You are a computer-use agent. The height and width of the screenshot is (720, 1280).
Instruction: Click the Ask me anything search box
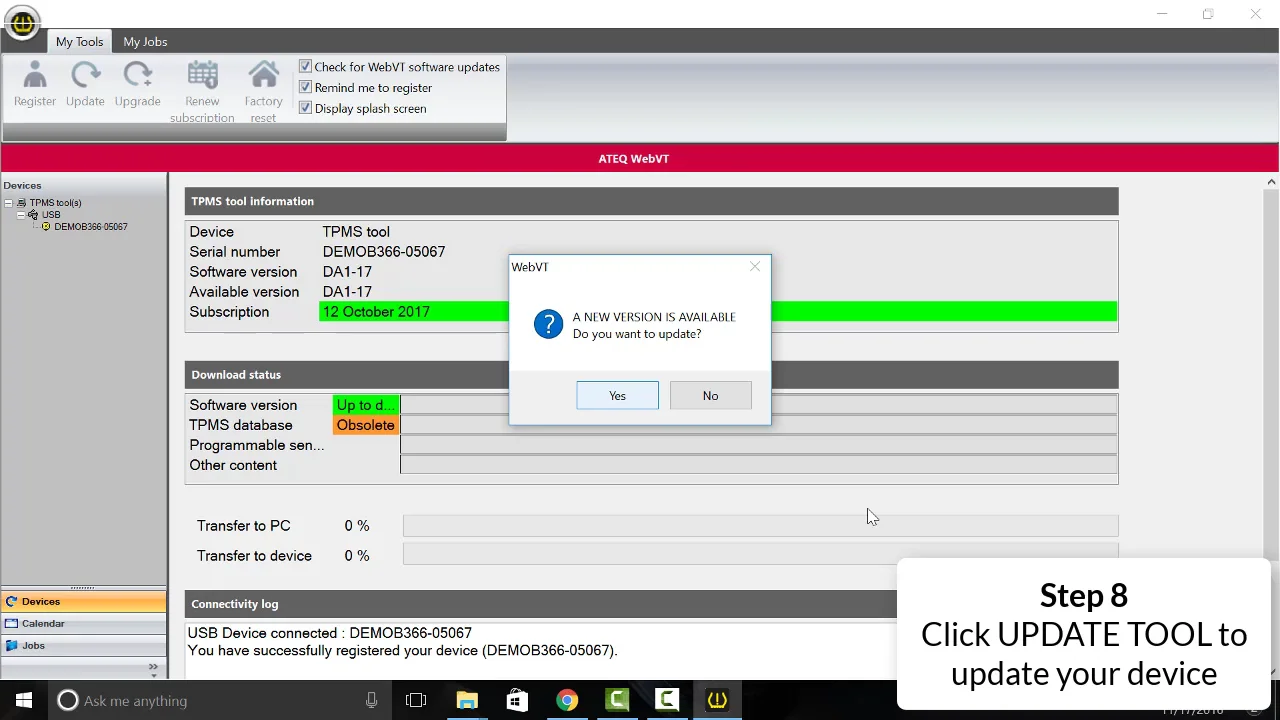click(x=218, y=701)
